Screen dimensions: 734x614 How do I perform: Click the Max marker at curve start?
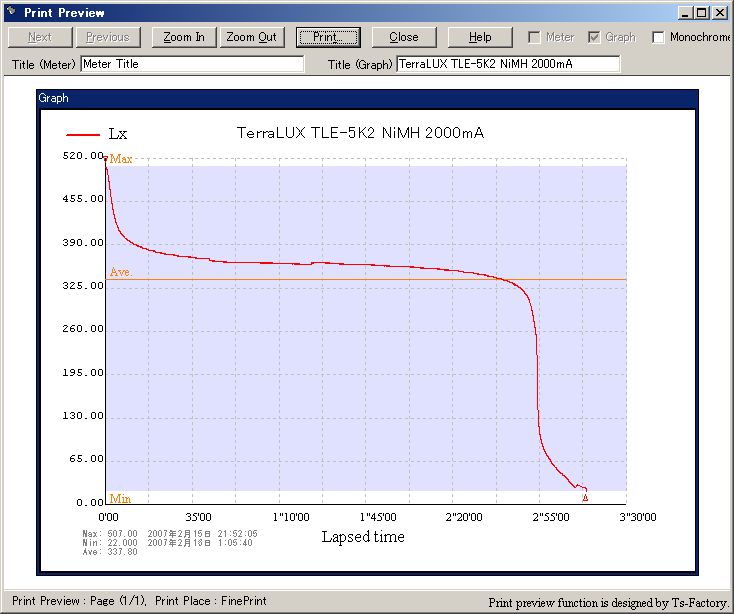(106, 159)
